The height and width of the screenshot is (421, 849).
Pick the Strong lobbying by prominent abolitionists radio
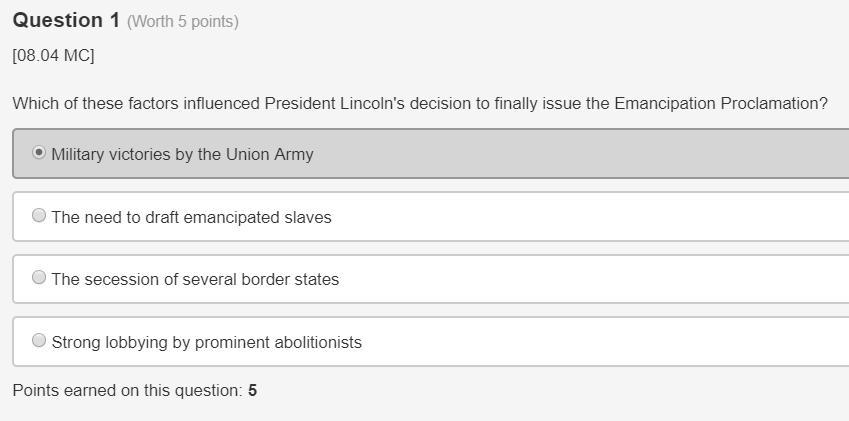(x=39, y=341)
